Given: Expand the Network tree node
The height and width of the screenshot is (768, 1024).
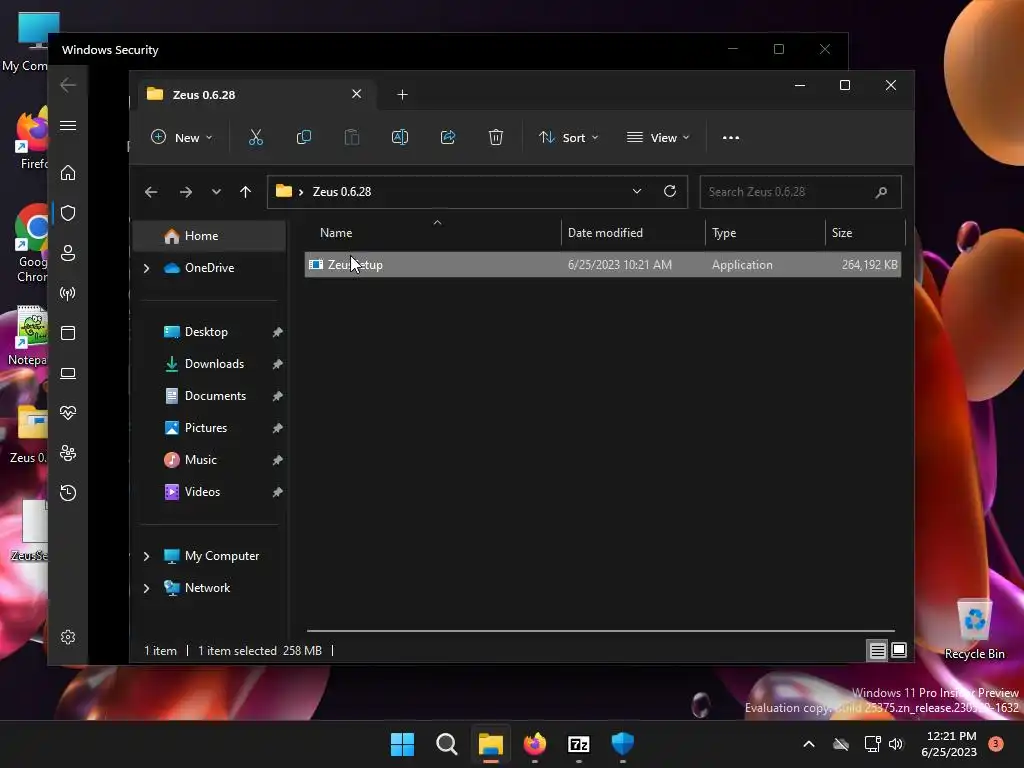Looking at the screenshot, I should [146, 588].
